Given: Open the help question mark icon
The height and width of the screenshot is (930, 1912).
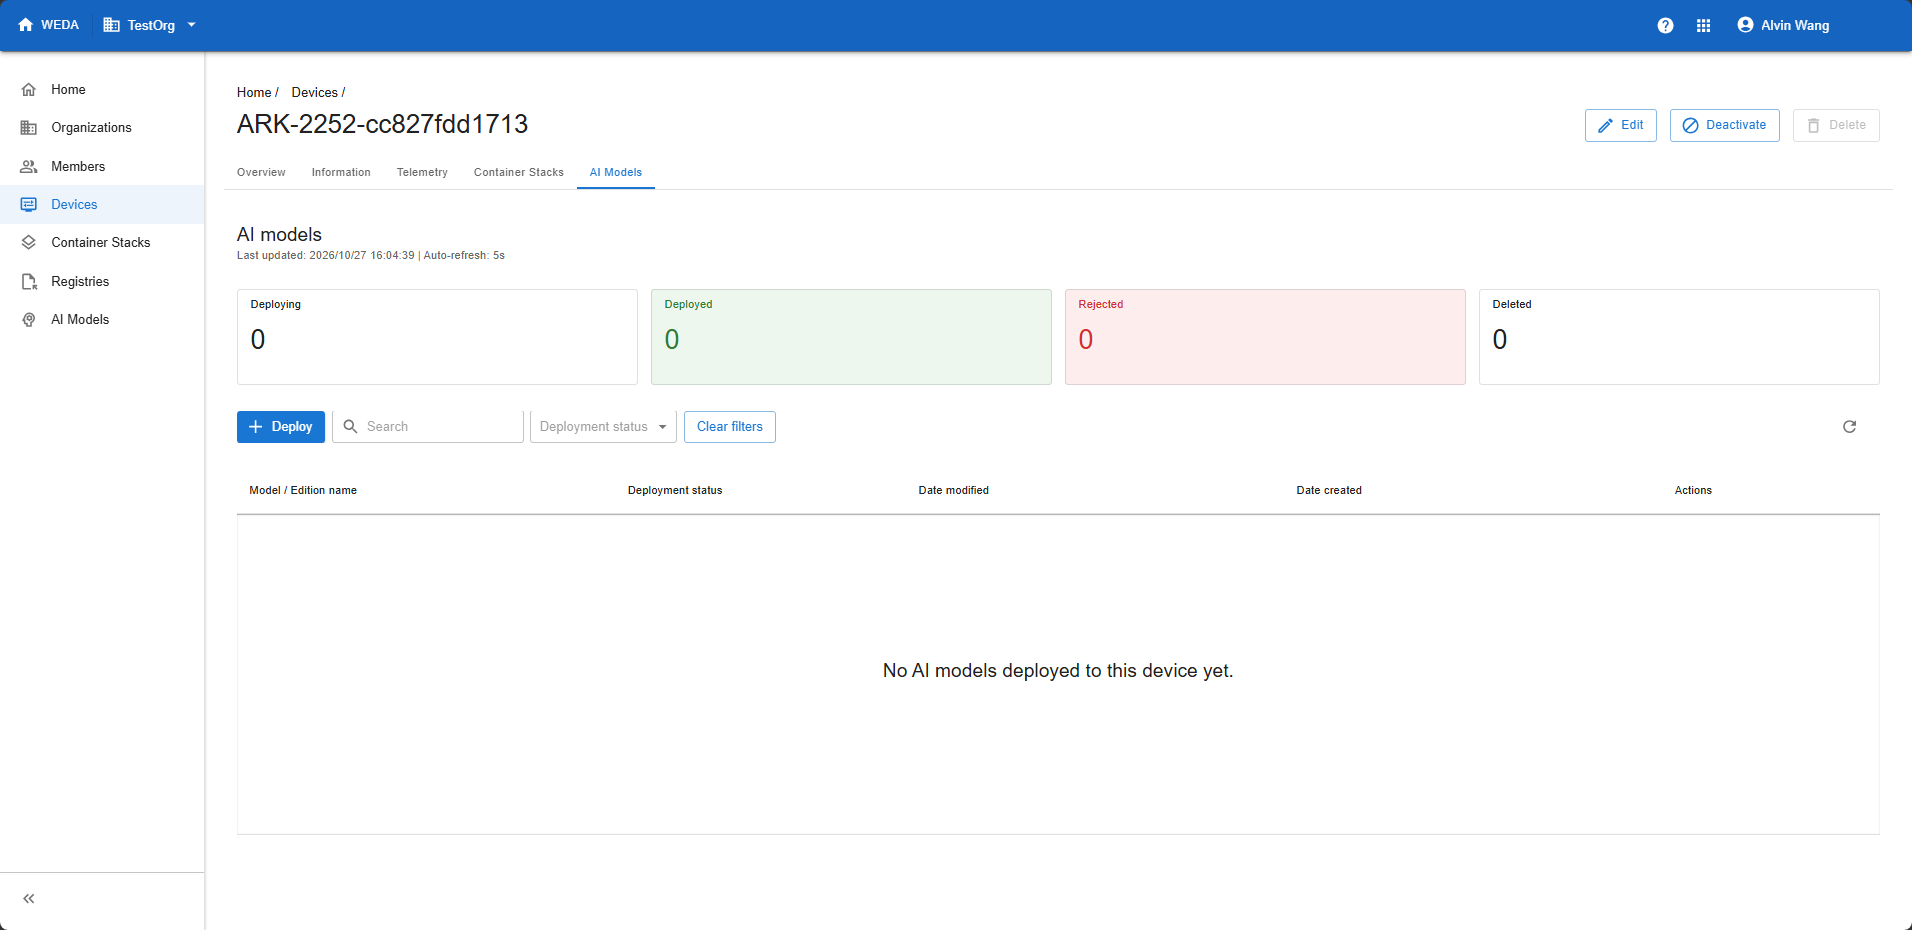Looking at the screenshot, I should [1665, 25].
